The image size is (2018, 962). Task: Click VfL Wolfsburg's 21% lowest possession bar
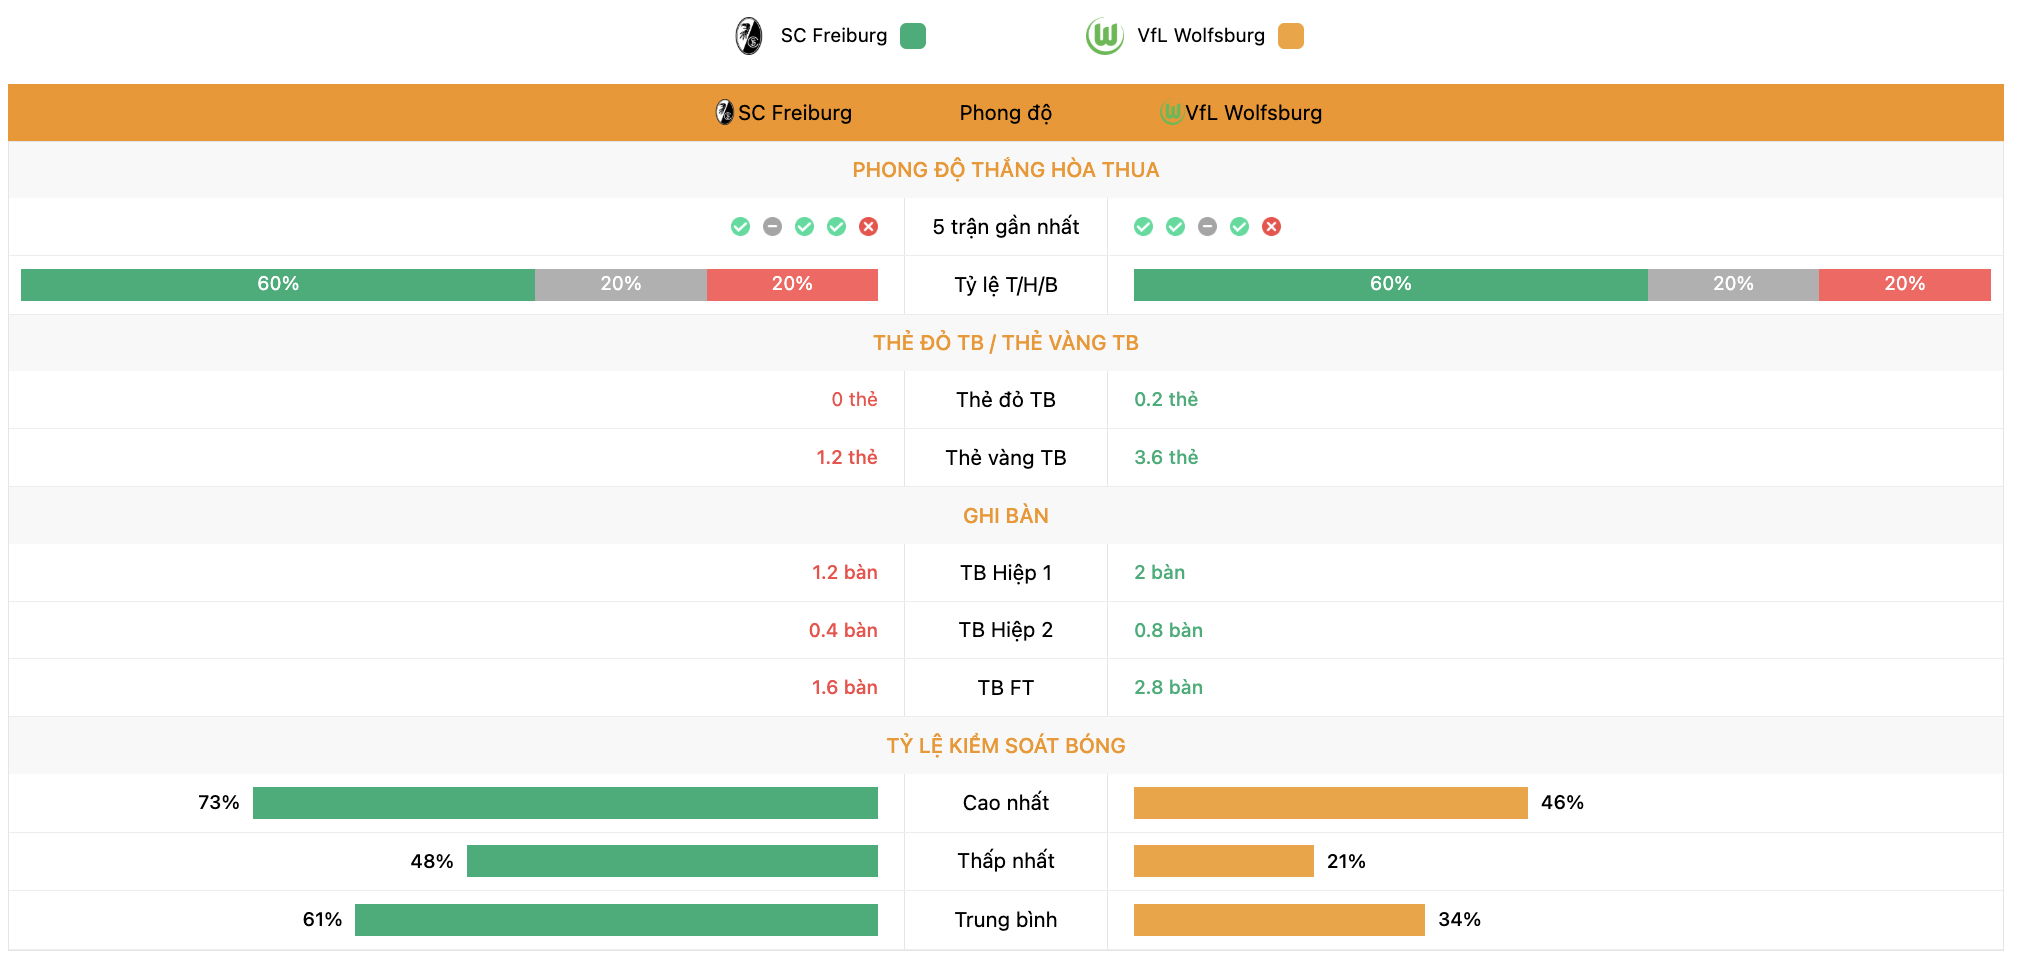1224,861
